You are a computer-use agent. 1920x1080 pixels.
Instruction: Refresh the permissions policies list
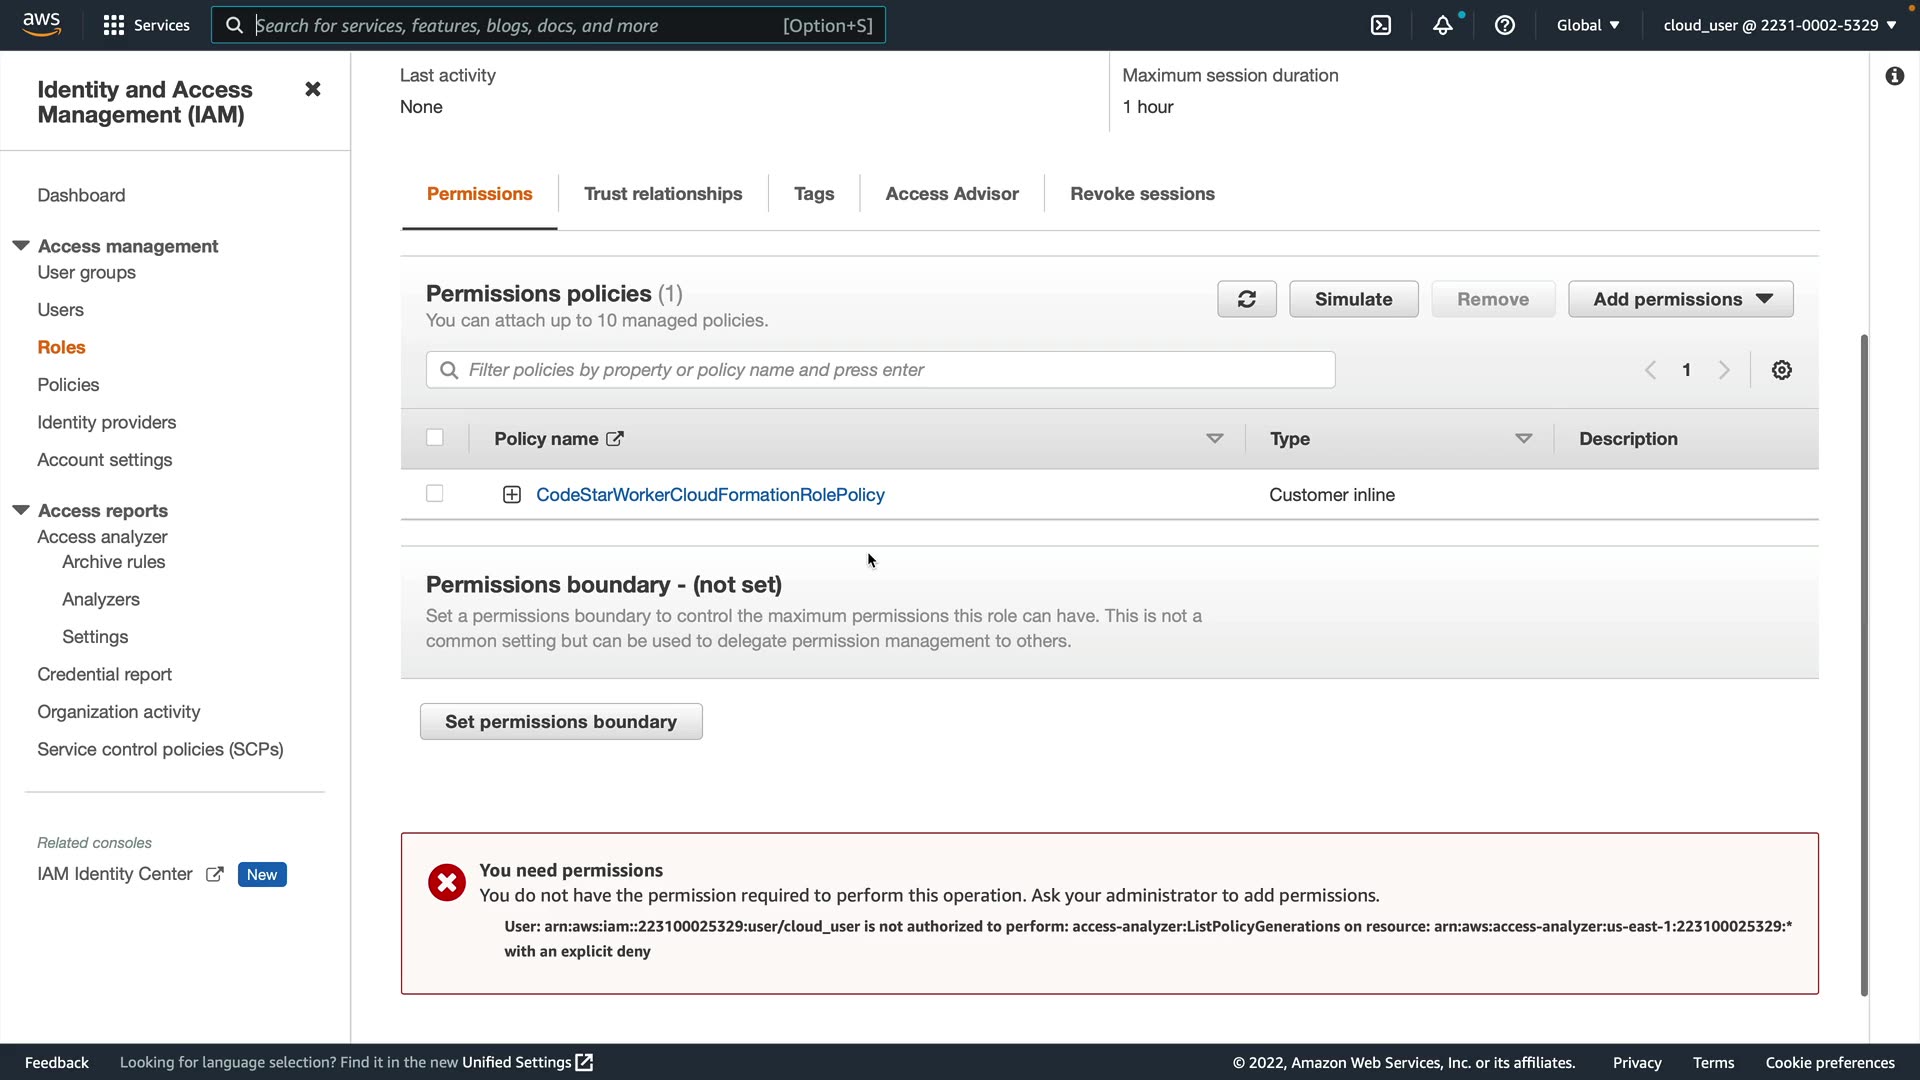click(x=1246, y=299)
